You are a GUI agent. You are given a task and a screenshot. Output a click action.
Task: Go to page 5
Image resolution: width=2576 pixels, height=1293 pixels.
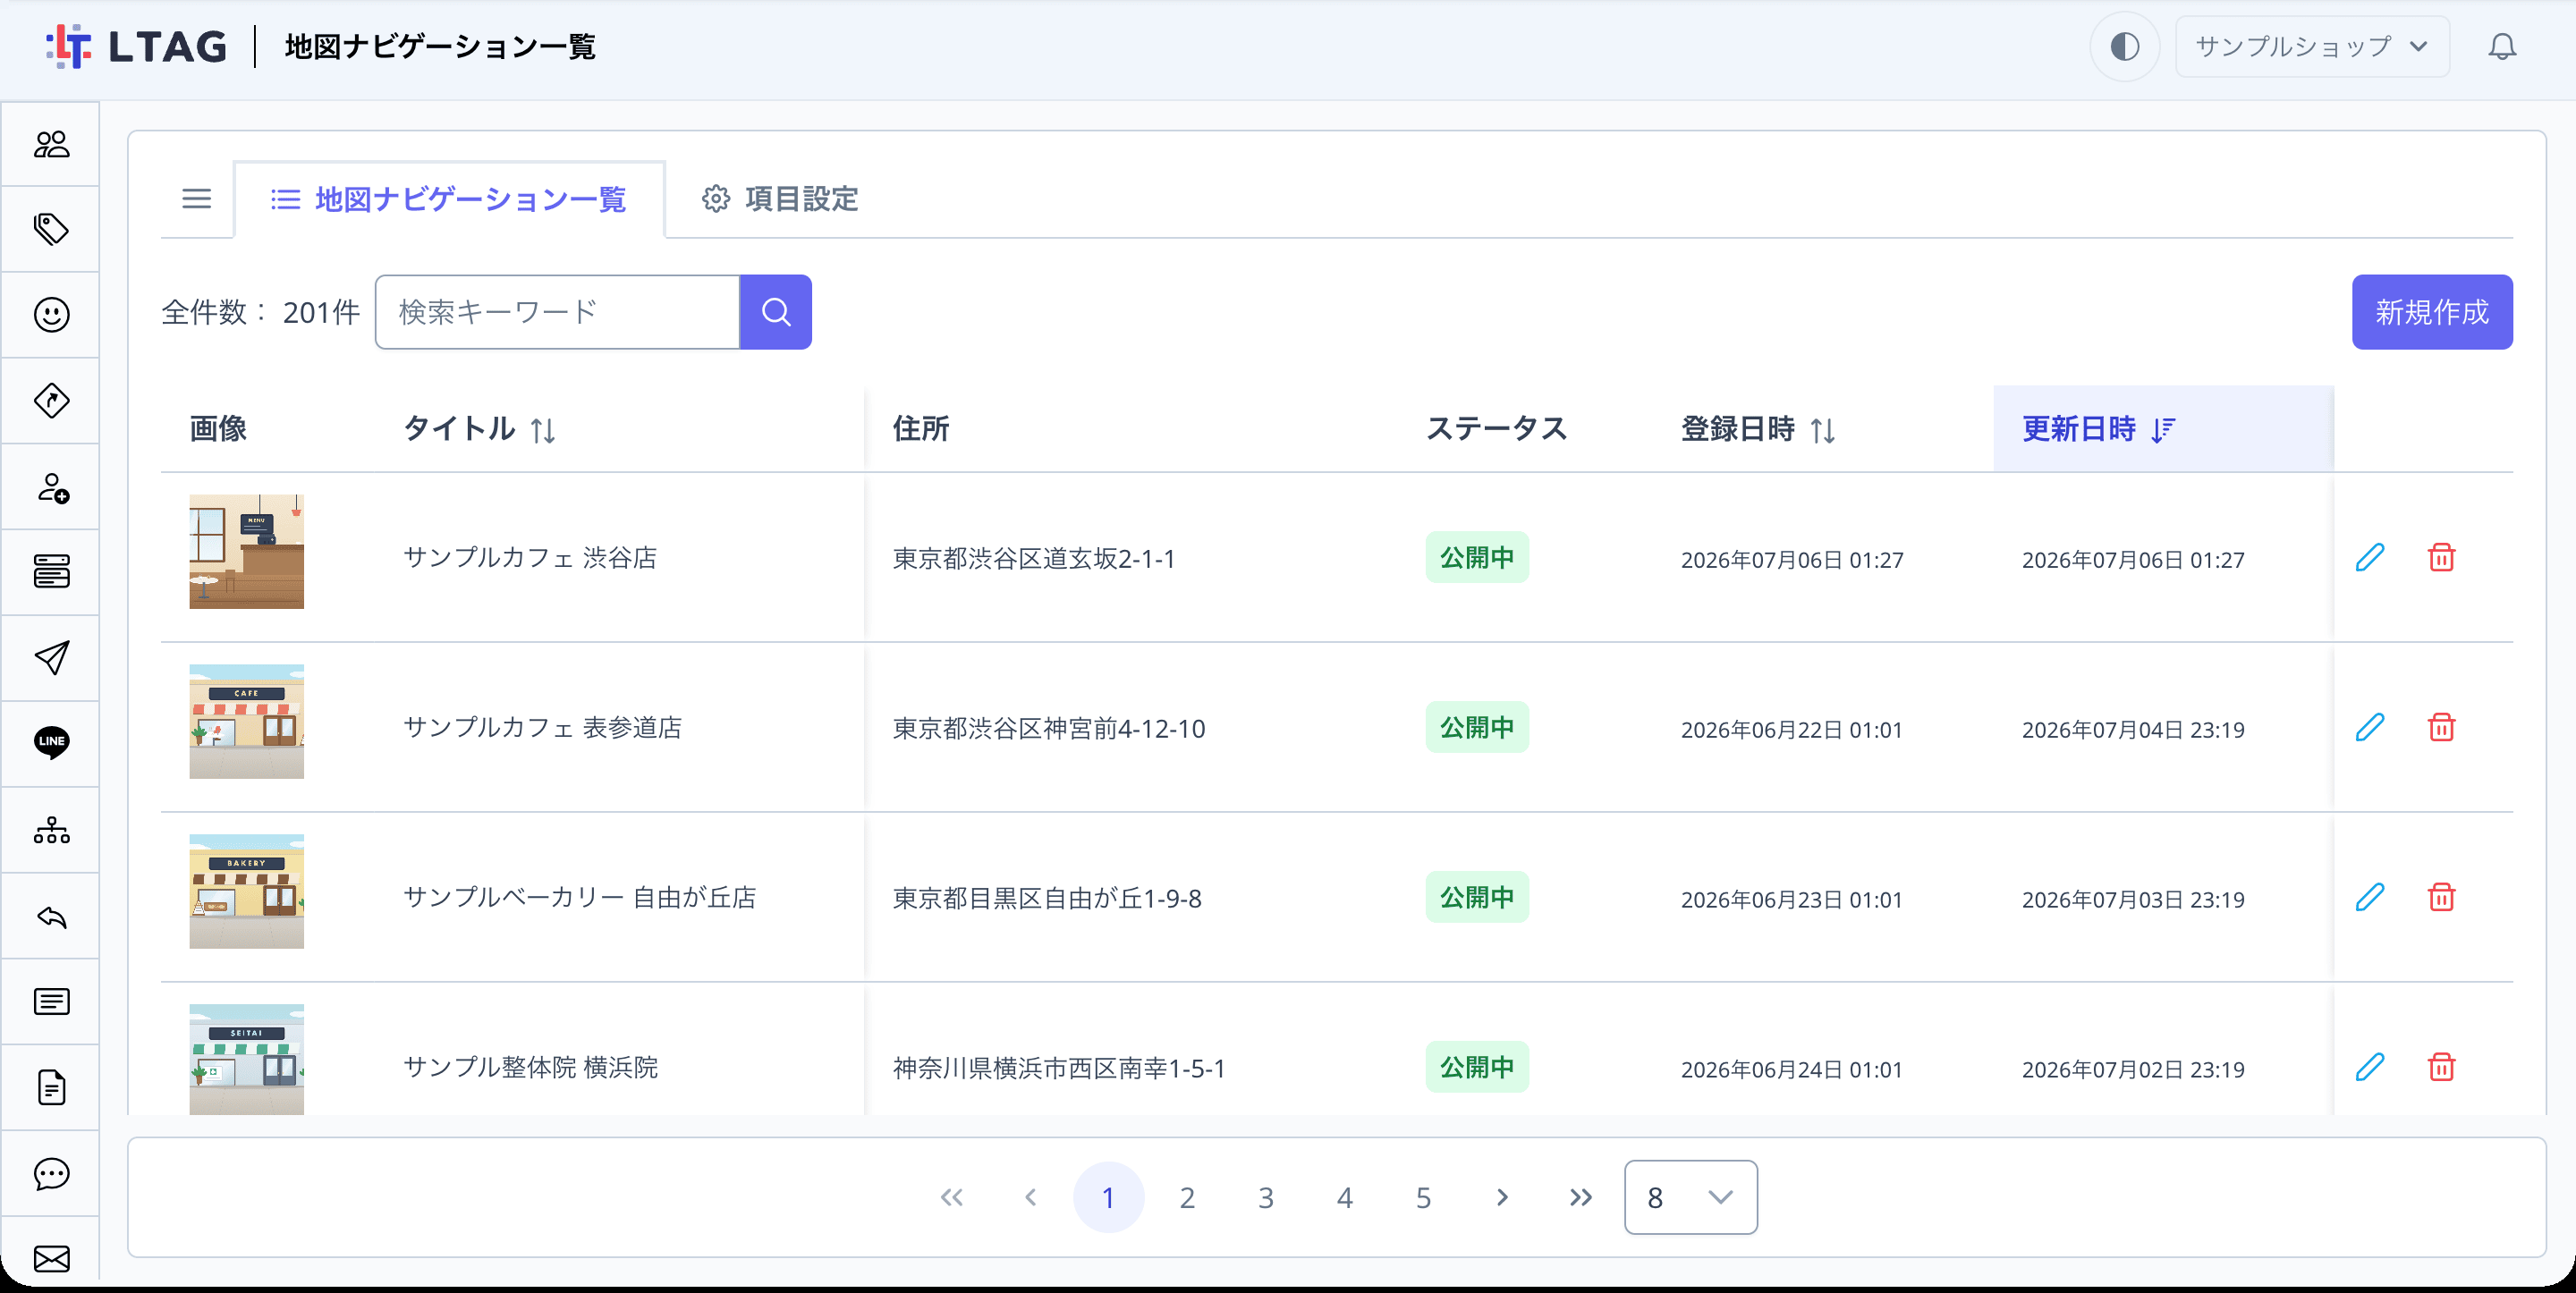1423,1197
